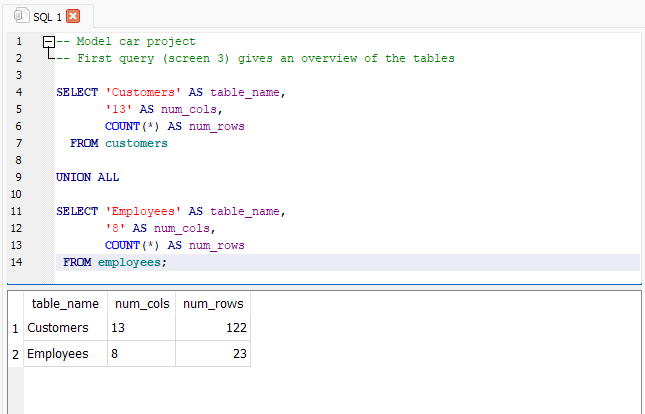The height and width of the screenshot is (414, 645).
Task: Click line number 9 in the gutter
Action: (18, 177)
